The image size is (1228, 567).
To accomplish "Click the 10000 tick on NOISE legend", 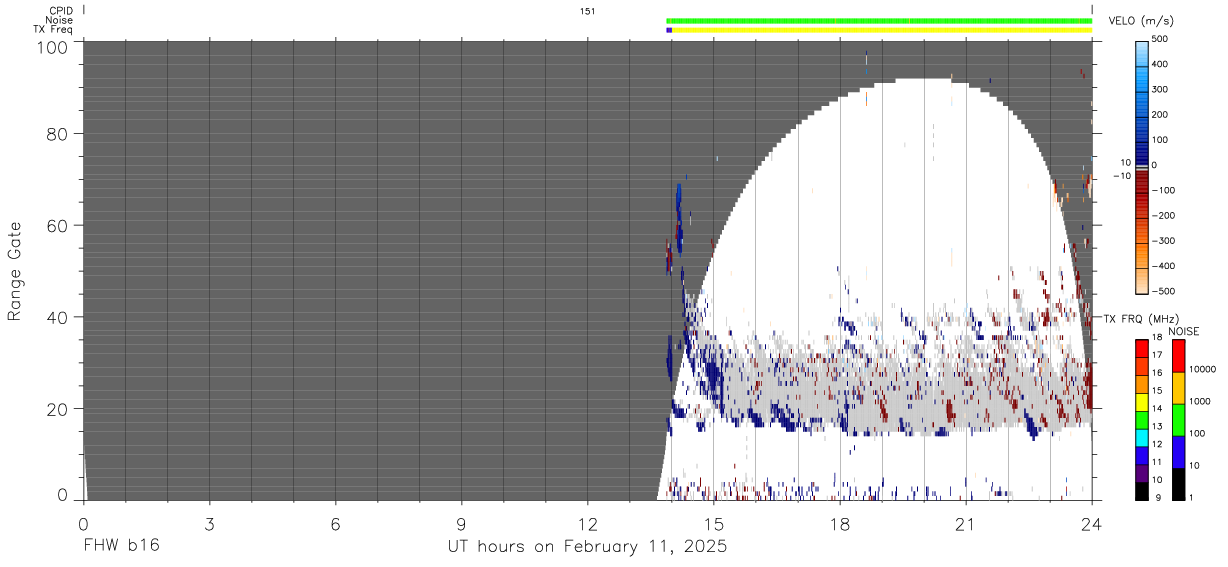I will click(x=1203, y=370).
